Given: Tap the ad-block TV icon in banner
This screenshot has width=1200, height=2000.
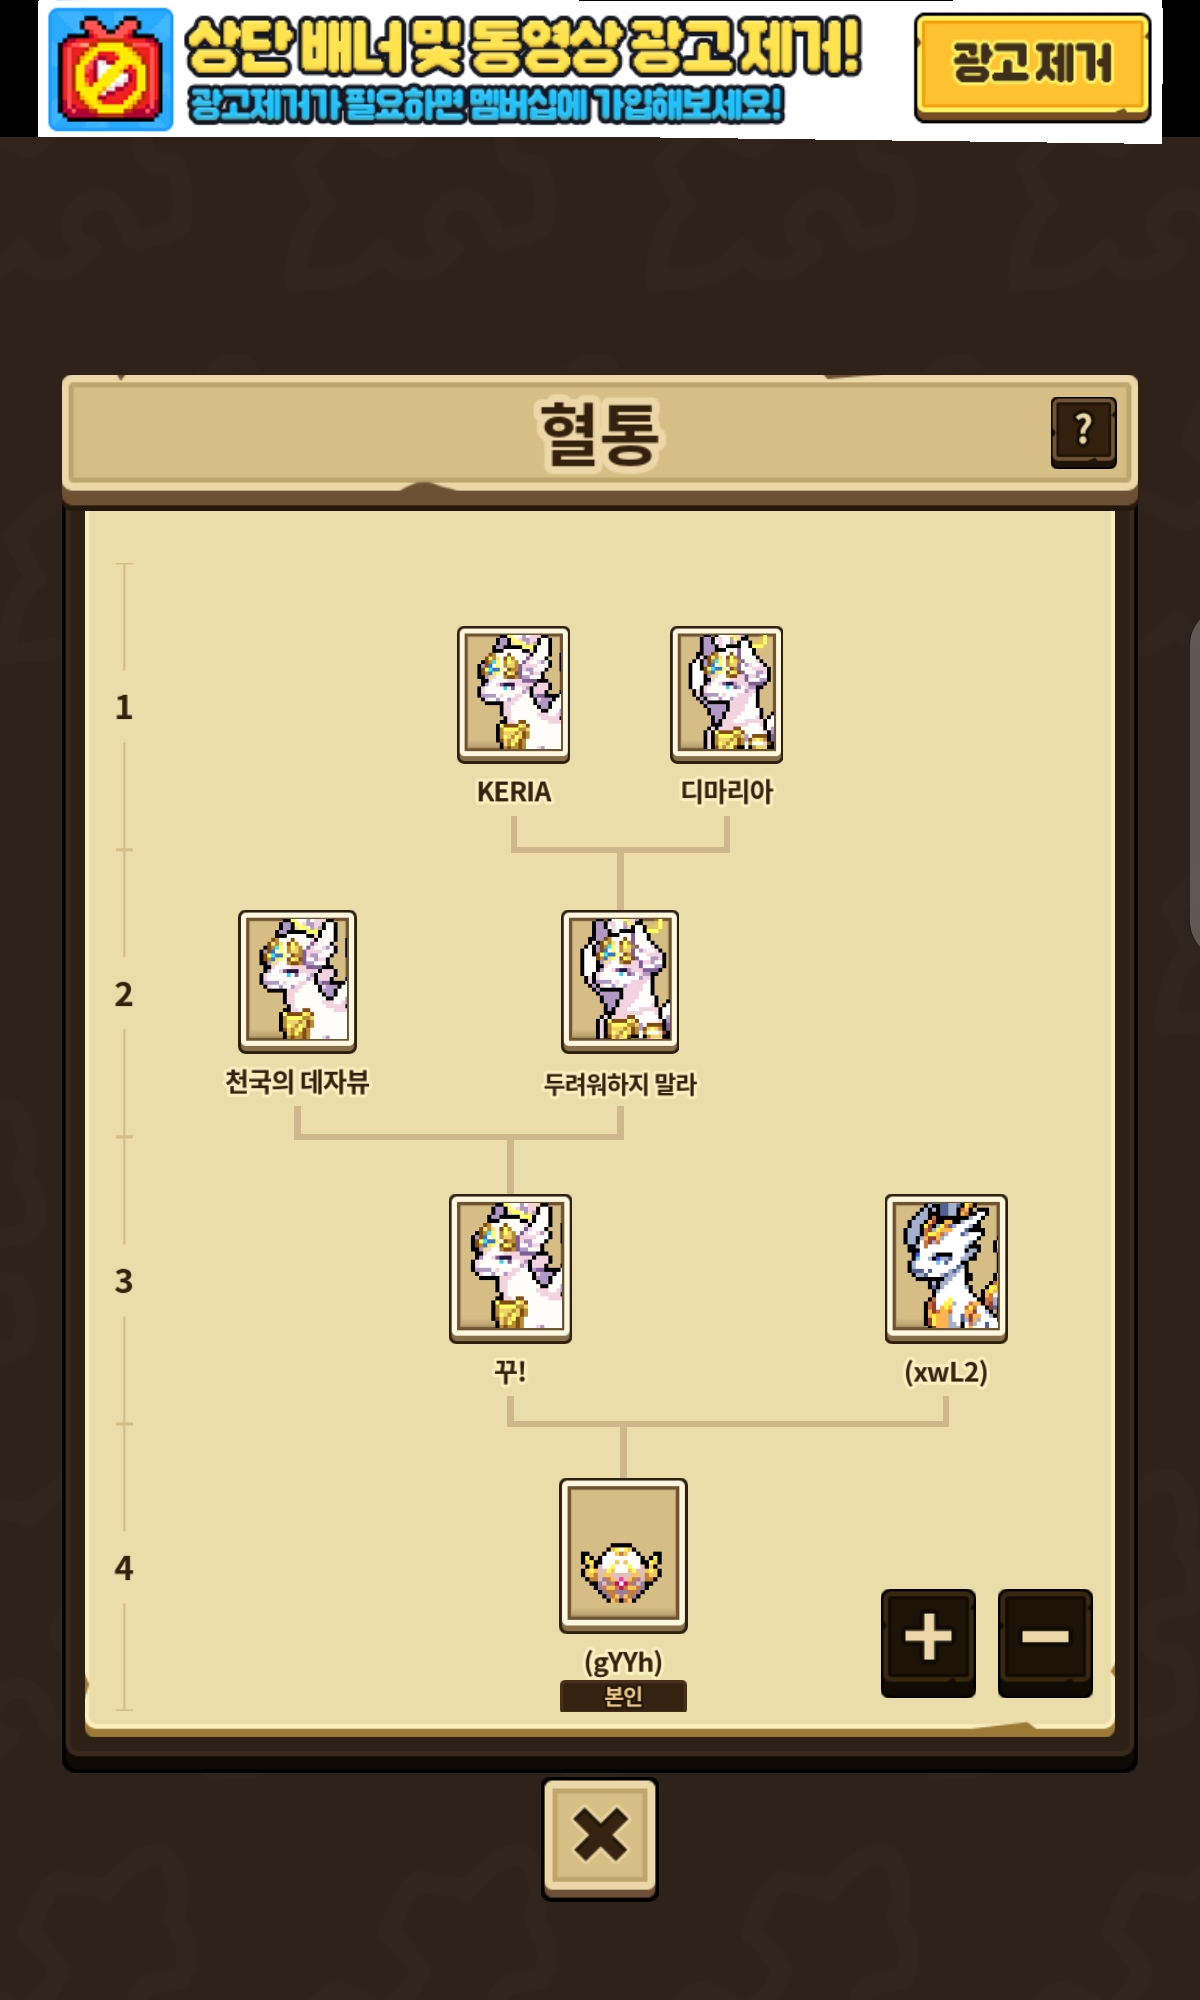Looking at the screenshot, I should click(x=111, y=70).
